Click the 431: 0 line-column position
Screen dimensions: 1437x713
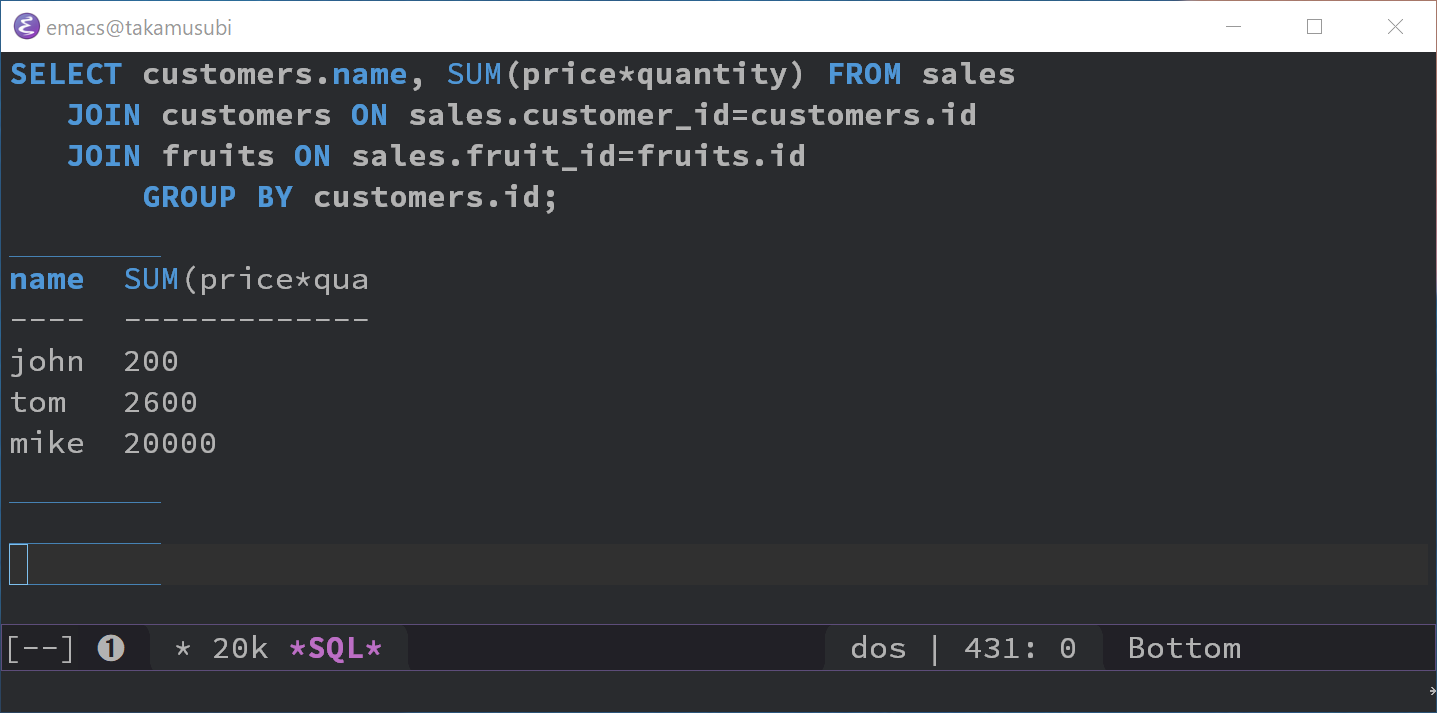click(x=1020, y=649)
